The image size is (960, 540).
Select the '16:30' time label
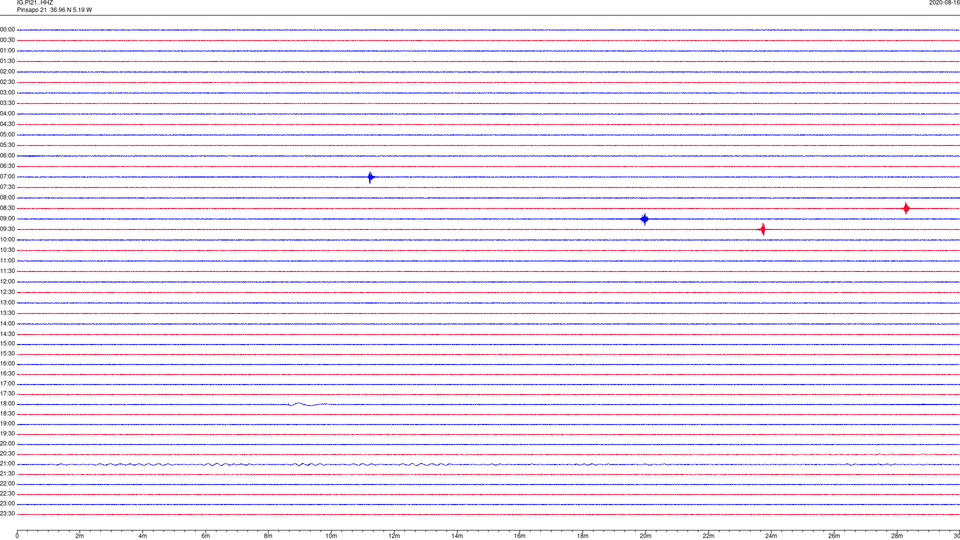click(7, 373)
